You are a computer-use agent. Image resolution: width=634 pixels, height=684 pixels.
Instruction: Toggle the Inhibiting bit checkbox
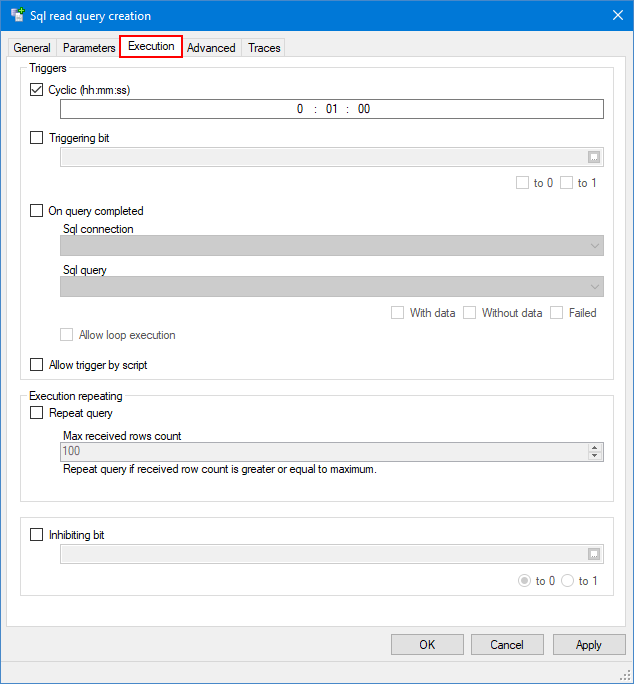click(x=37, y=535)
